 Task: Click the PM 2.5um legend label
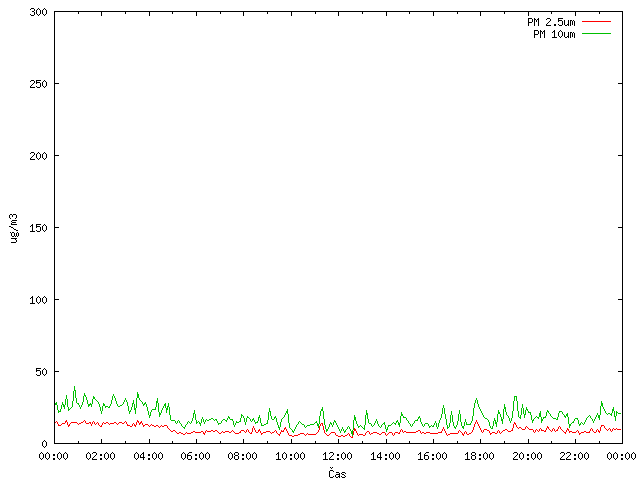tap(551, 22)
